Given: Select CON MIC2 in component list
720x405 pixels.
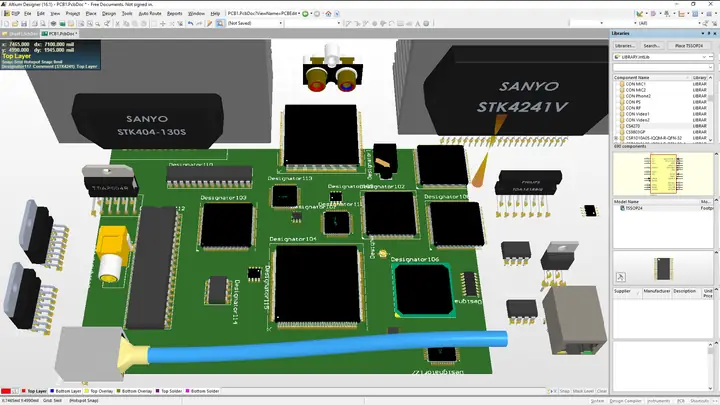Looking at the screenshot, I should (x=636, y=90).
